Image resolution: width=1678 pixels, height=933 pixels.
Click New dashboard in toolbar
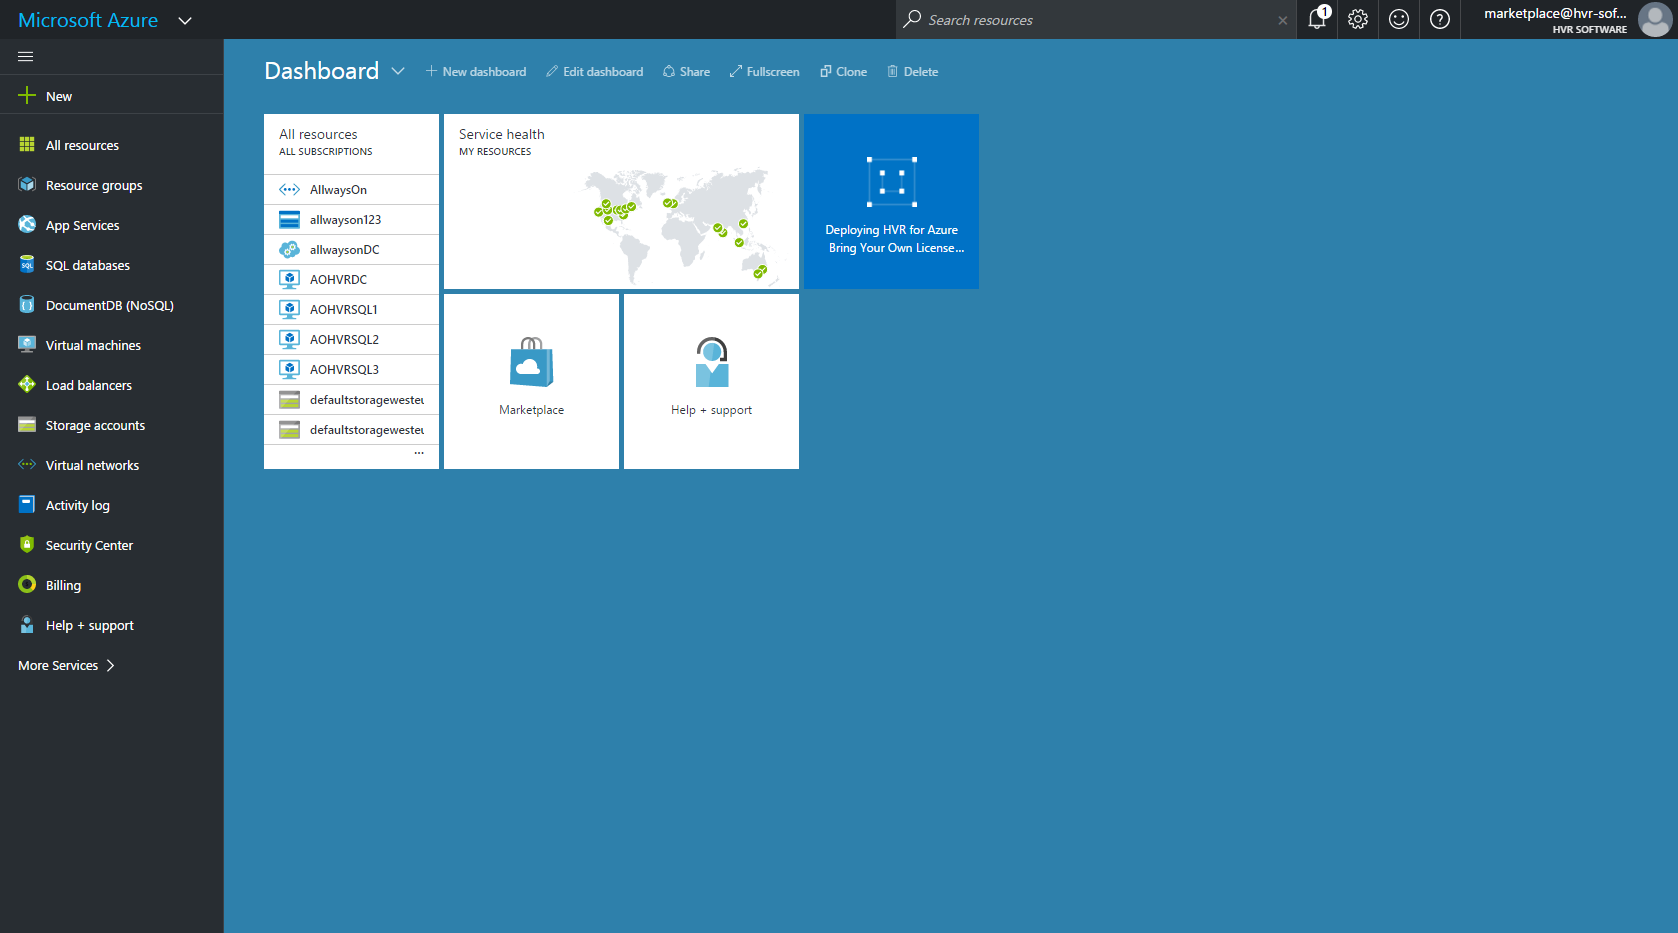(476, 72)
